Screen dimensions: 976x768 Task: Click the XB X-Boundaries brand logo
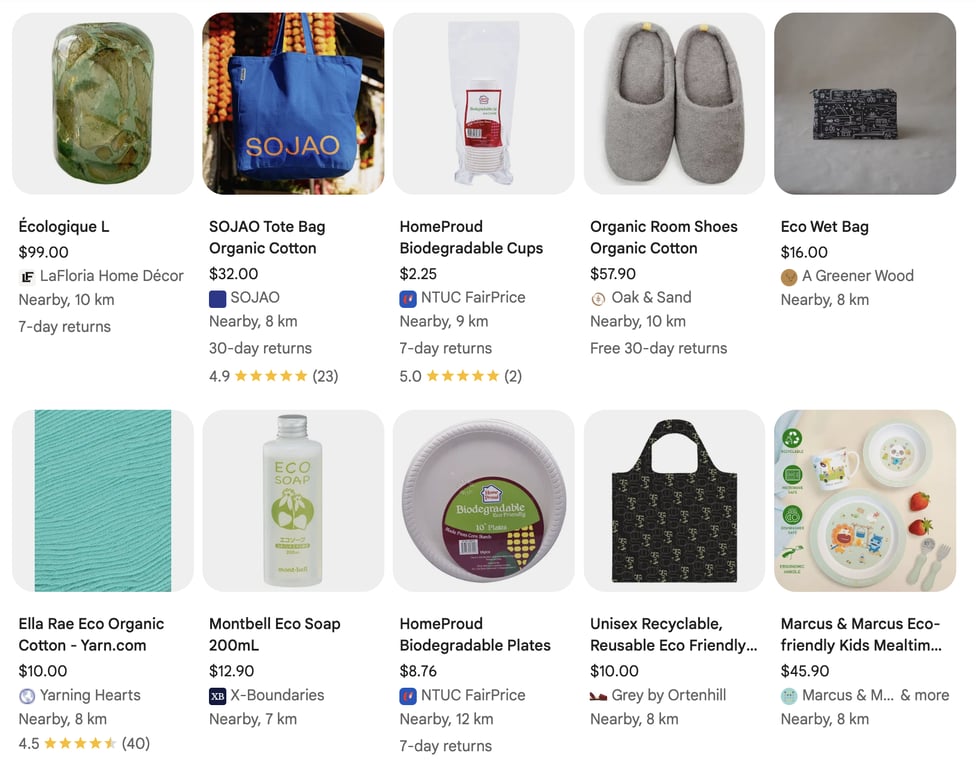click(x=216, y=695)
